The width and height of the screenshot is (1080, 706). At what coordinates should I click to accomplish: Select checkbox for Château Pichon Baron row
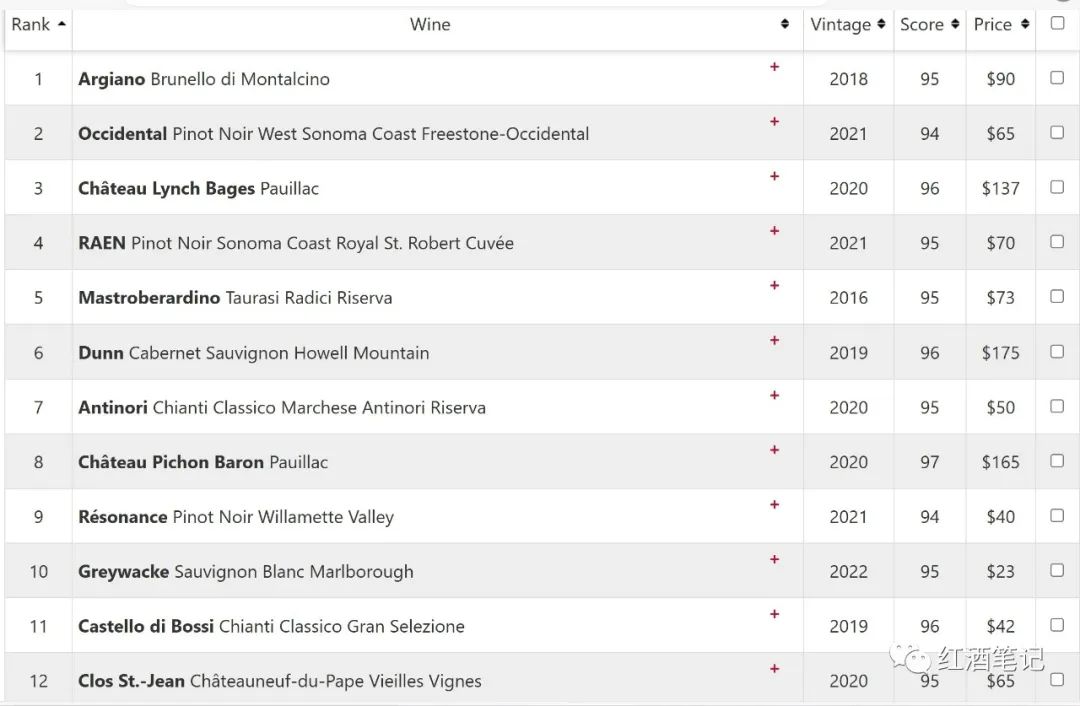1057,461
